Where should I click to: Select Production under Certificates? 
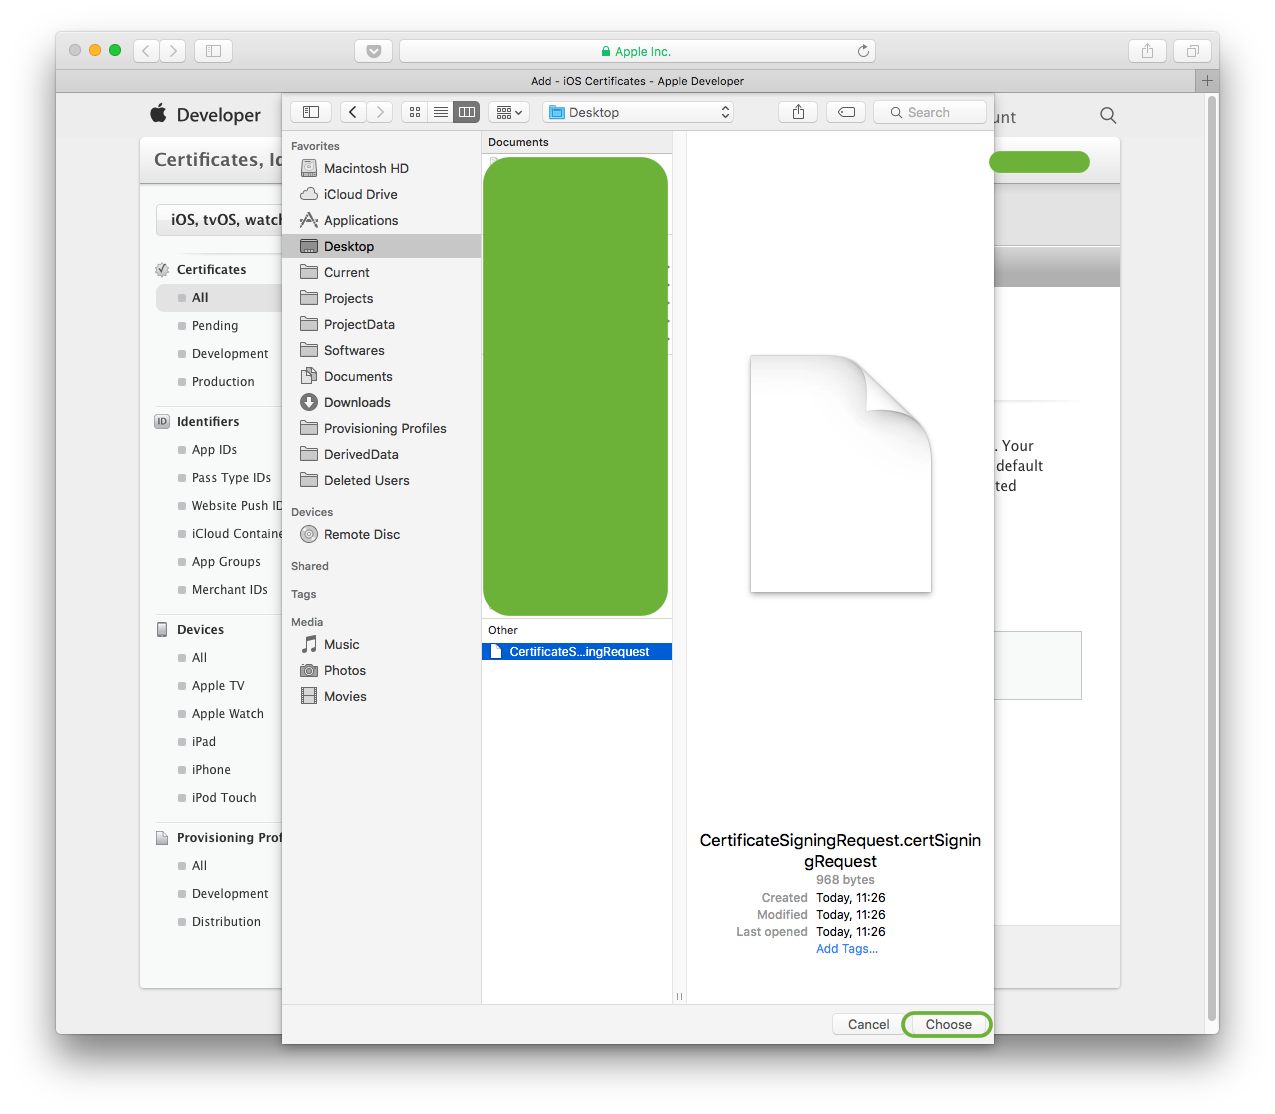click(x=223, y=381)
